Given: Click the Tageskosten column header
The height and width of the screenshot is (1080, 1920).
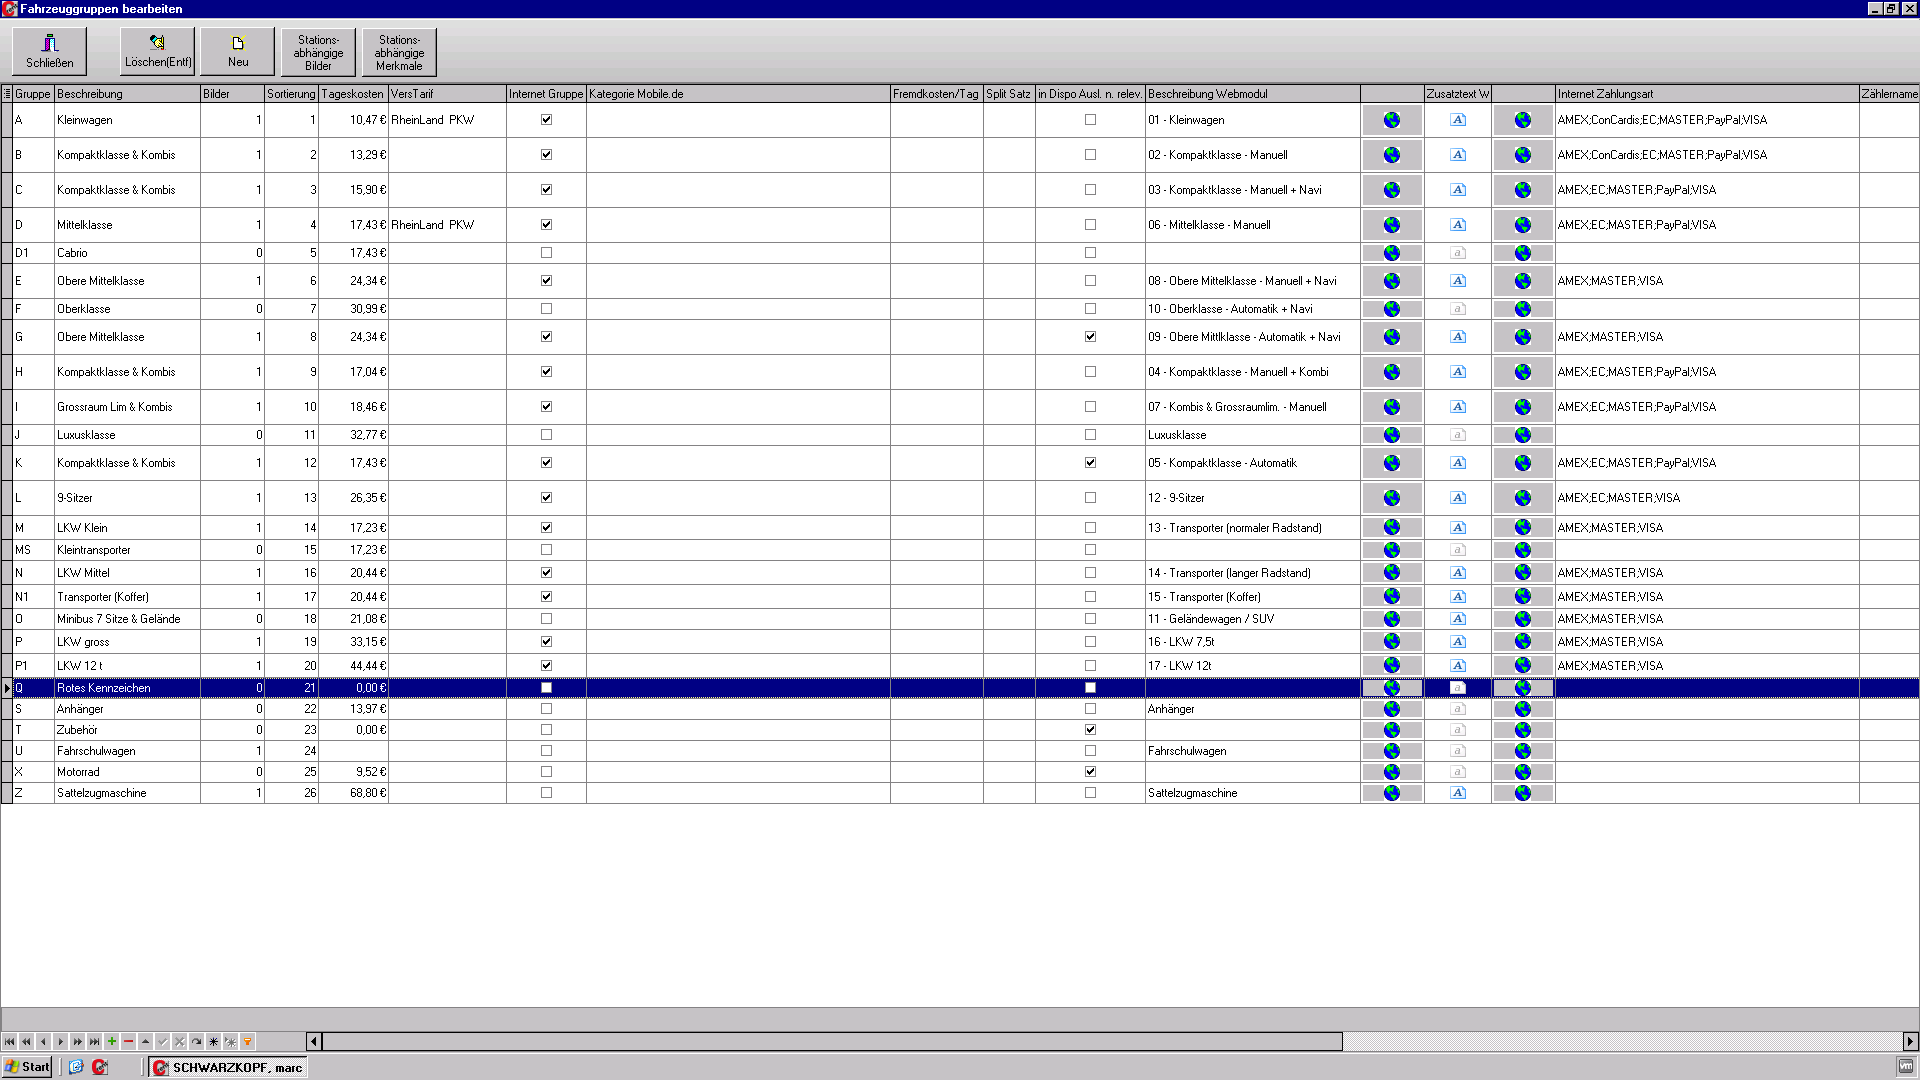Looking at the screenshot, I should [x=352, y=94].
